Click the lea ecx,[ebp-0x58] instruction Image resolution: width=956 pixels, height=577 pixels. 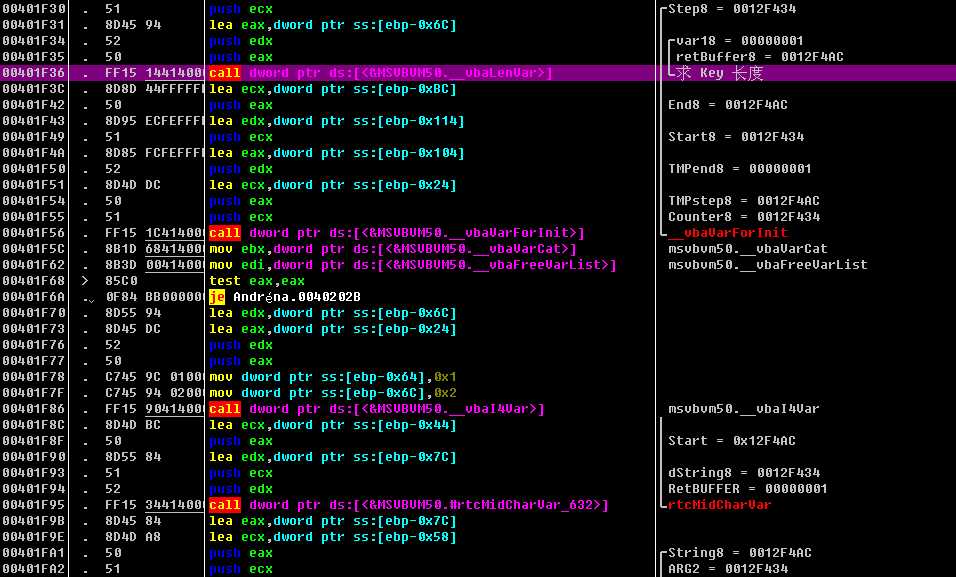(x=333, y=537)
